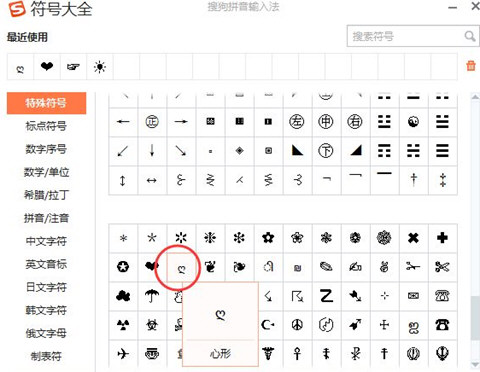Select the 日文字符 category
Image resolution: width=480 pixels, height=372 pixels.
(x=46, y=287)
